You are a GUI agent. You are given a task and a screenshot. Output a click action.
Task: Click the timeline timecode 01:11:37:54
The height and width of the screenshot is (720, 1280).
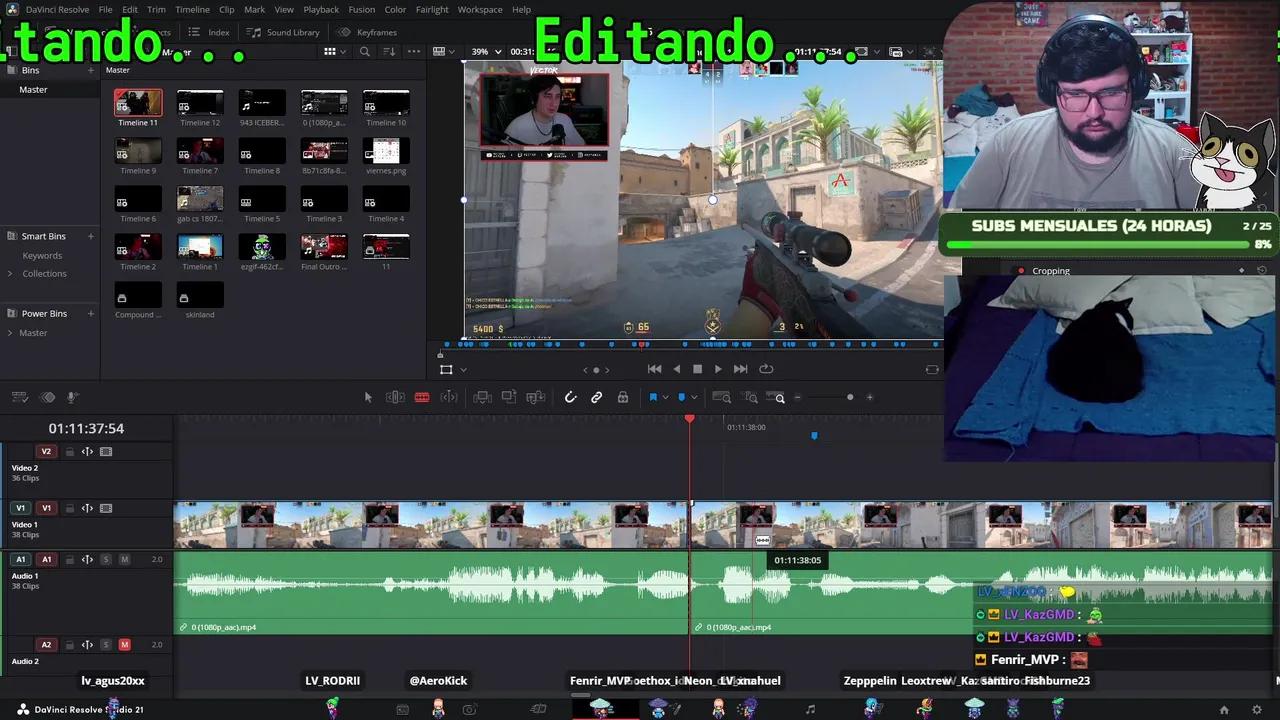point(86,428)
